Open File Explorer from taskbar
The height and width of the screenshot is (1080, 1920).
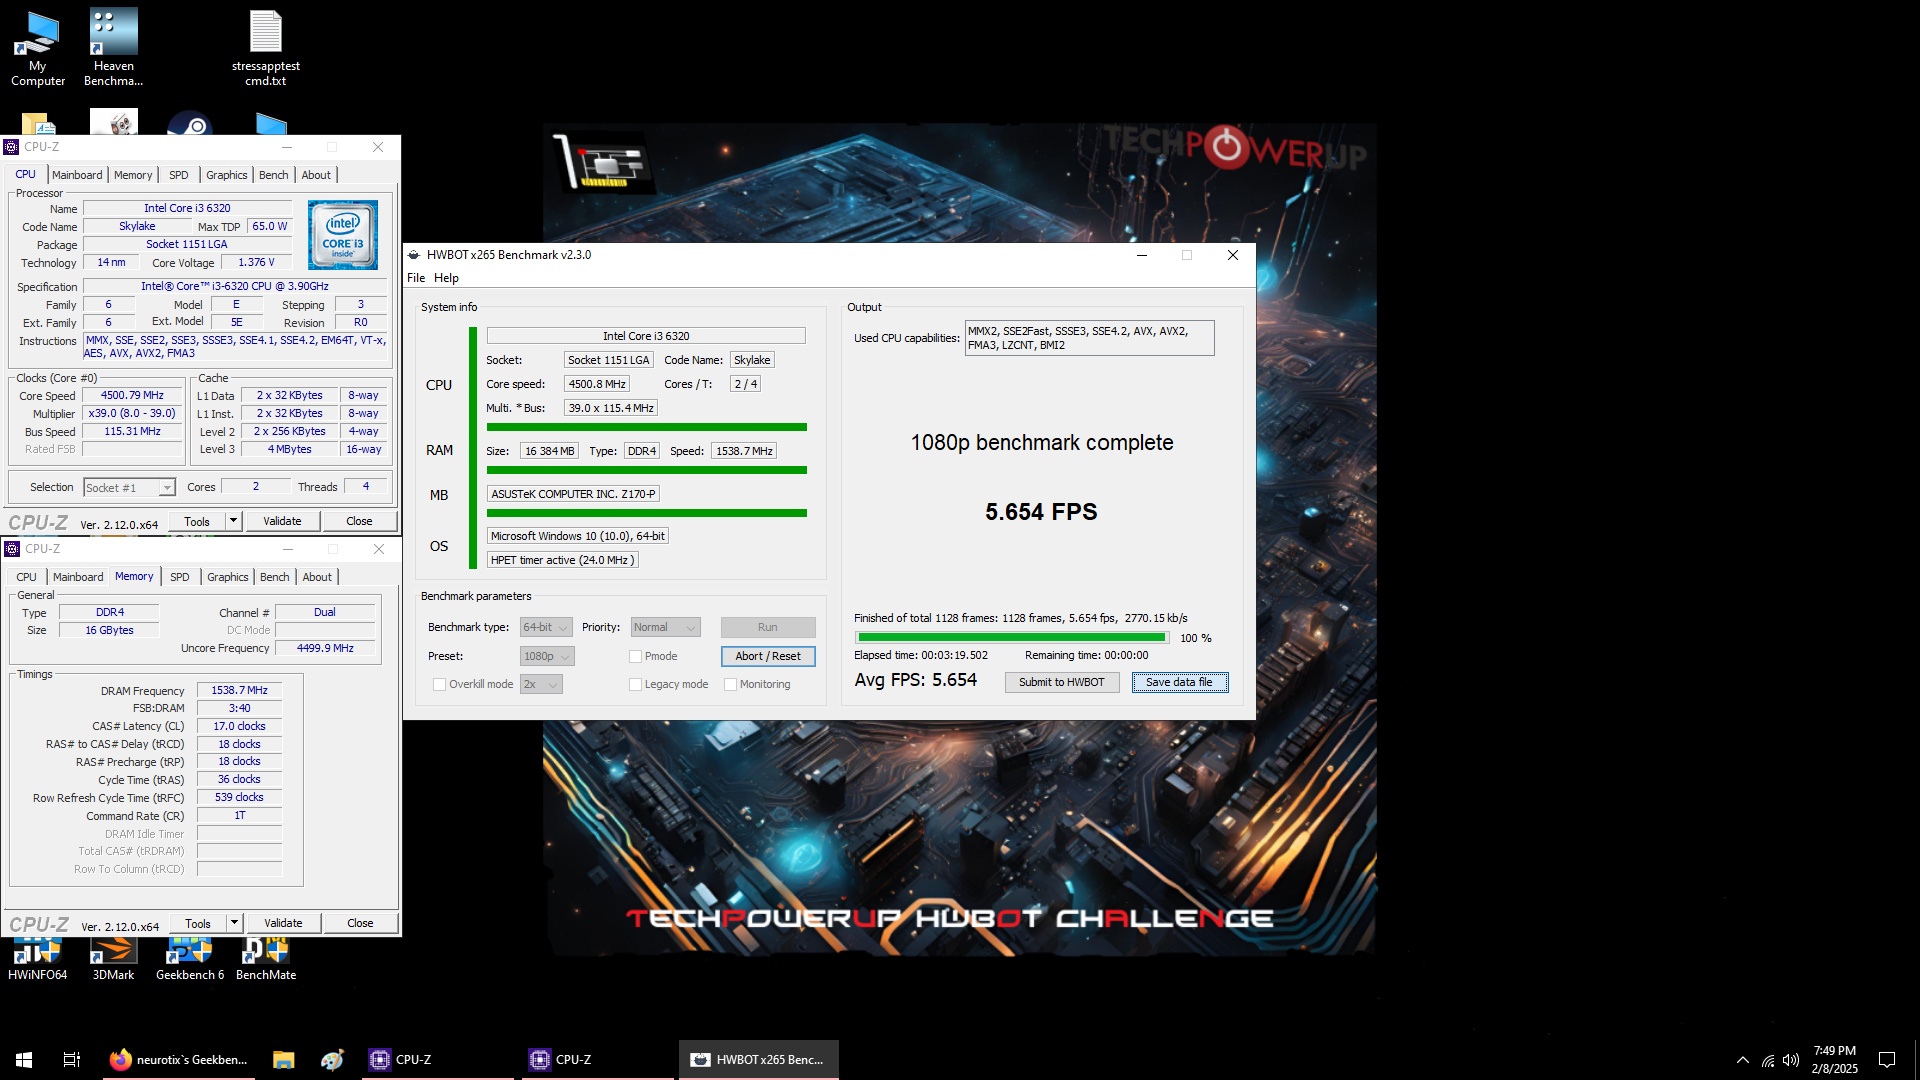point(284,1059)
